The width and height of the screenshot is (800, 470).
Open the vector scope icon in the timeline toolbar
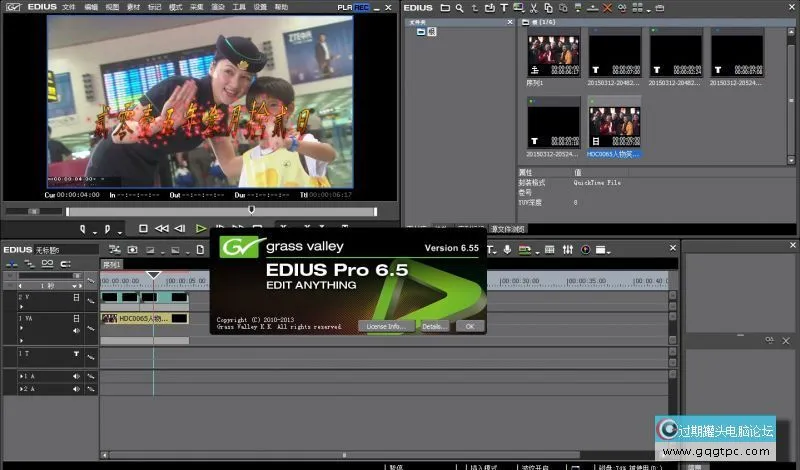click(x=586, y=250)
